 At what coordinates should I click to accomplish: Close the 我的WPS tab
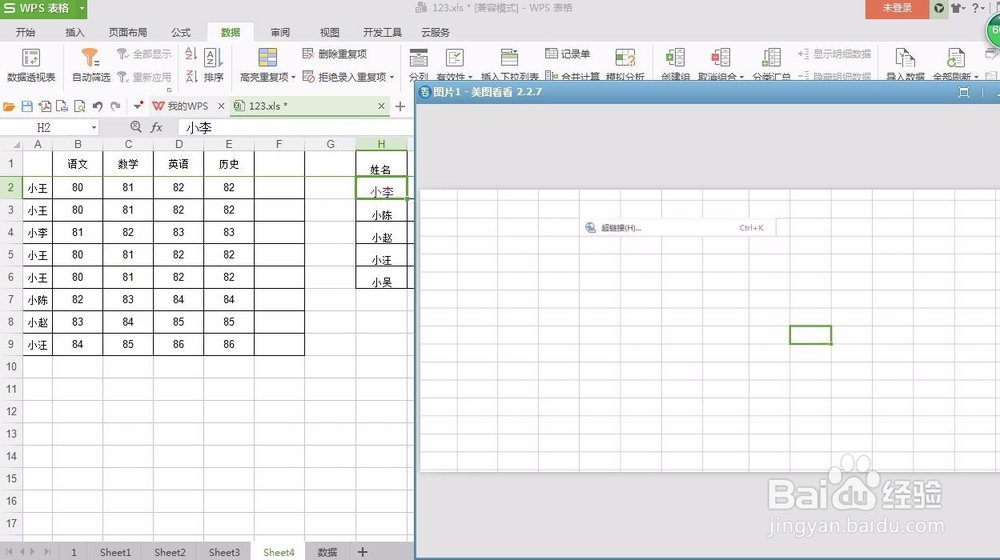[x=221, y=106]
